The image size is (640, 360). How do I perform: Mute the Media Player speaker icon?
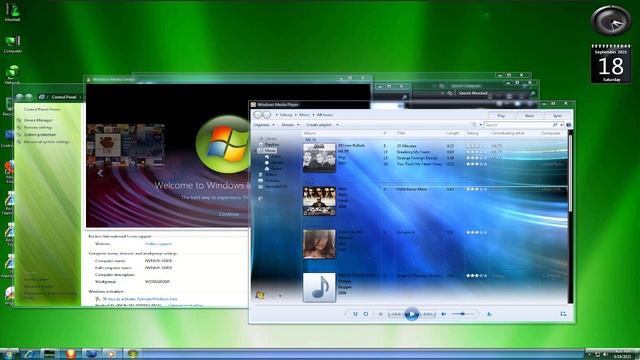(444, 314)
